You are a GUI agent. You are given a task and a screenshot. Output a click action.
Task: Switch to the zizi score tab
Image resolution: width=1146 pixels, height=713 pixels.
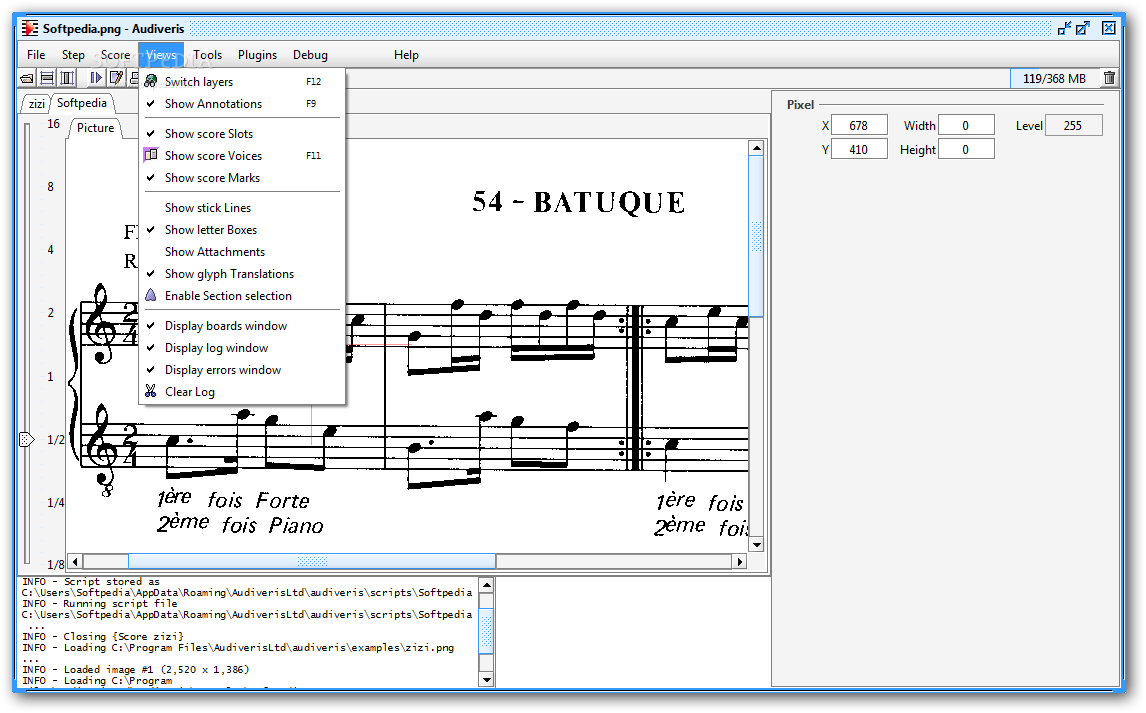coord(37,104)
